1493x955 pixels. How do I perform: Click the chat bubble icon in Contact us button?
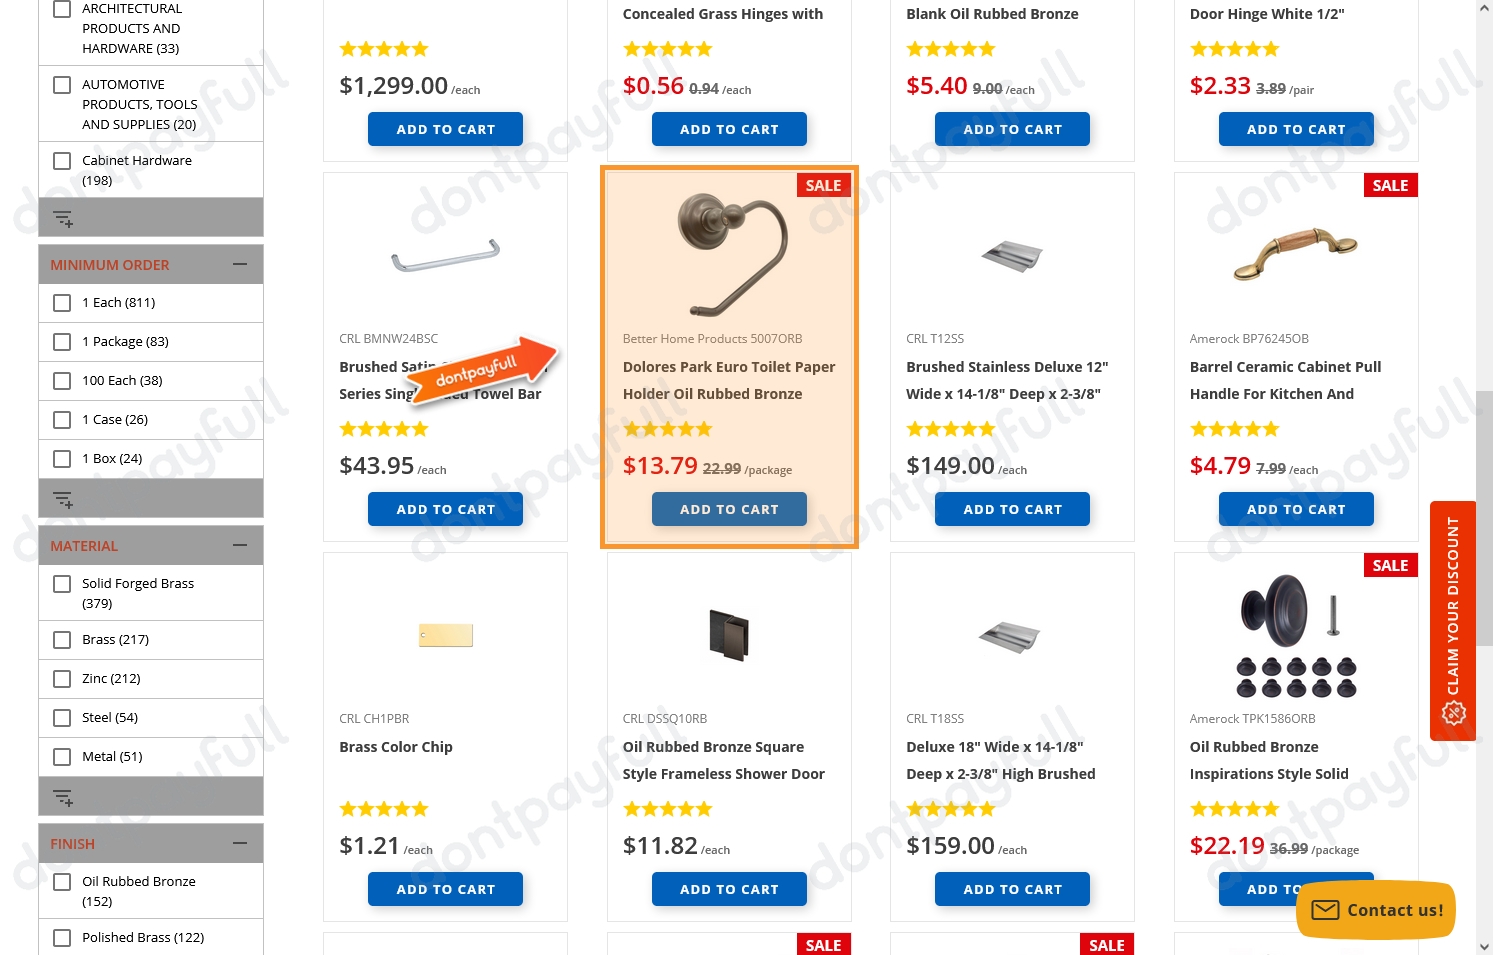(1324, 910)
